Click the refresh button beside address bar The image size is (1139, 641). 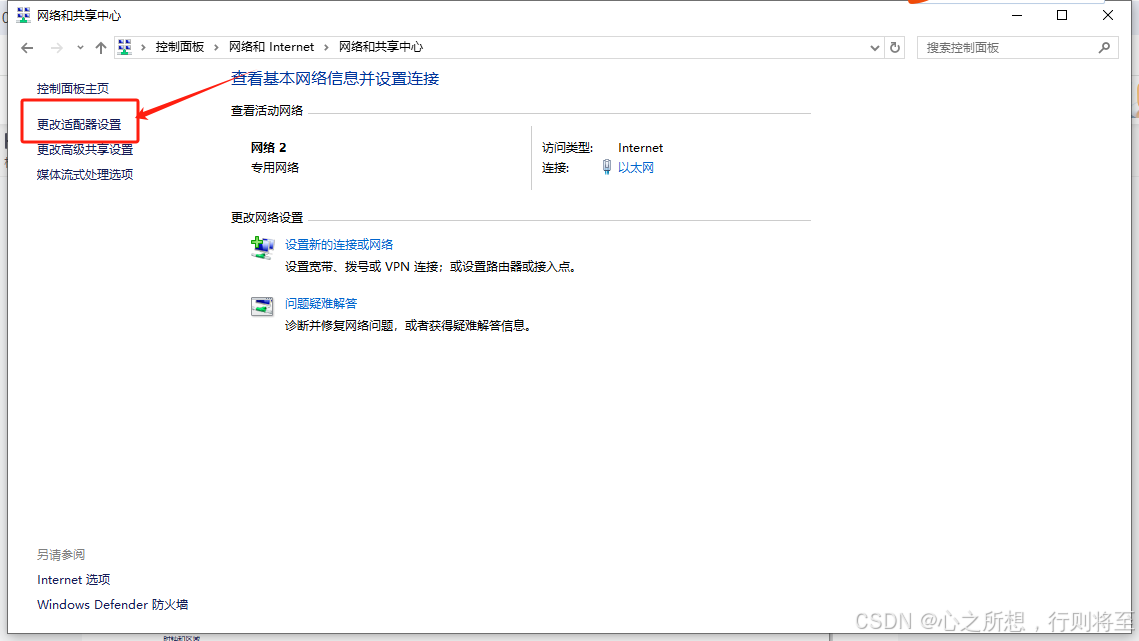pyautogui.click(x=895, y=47)
